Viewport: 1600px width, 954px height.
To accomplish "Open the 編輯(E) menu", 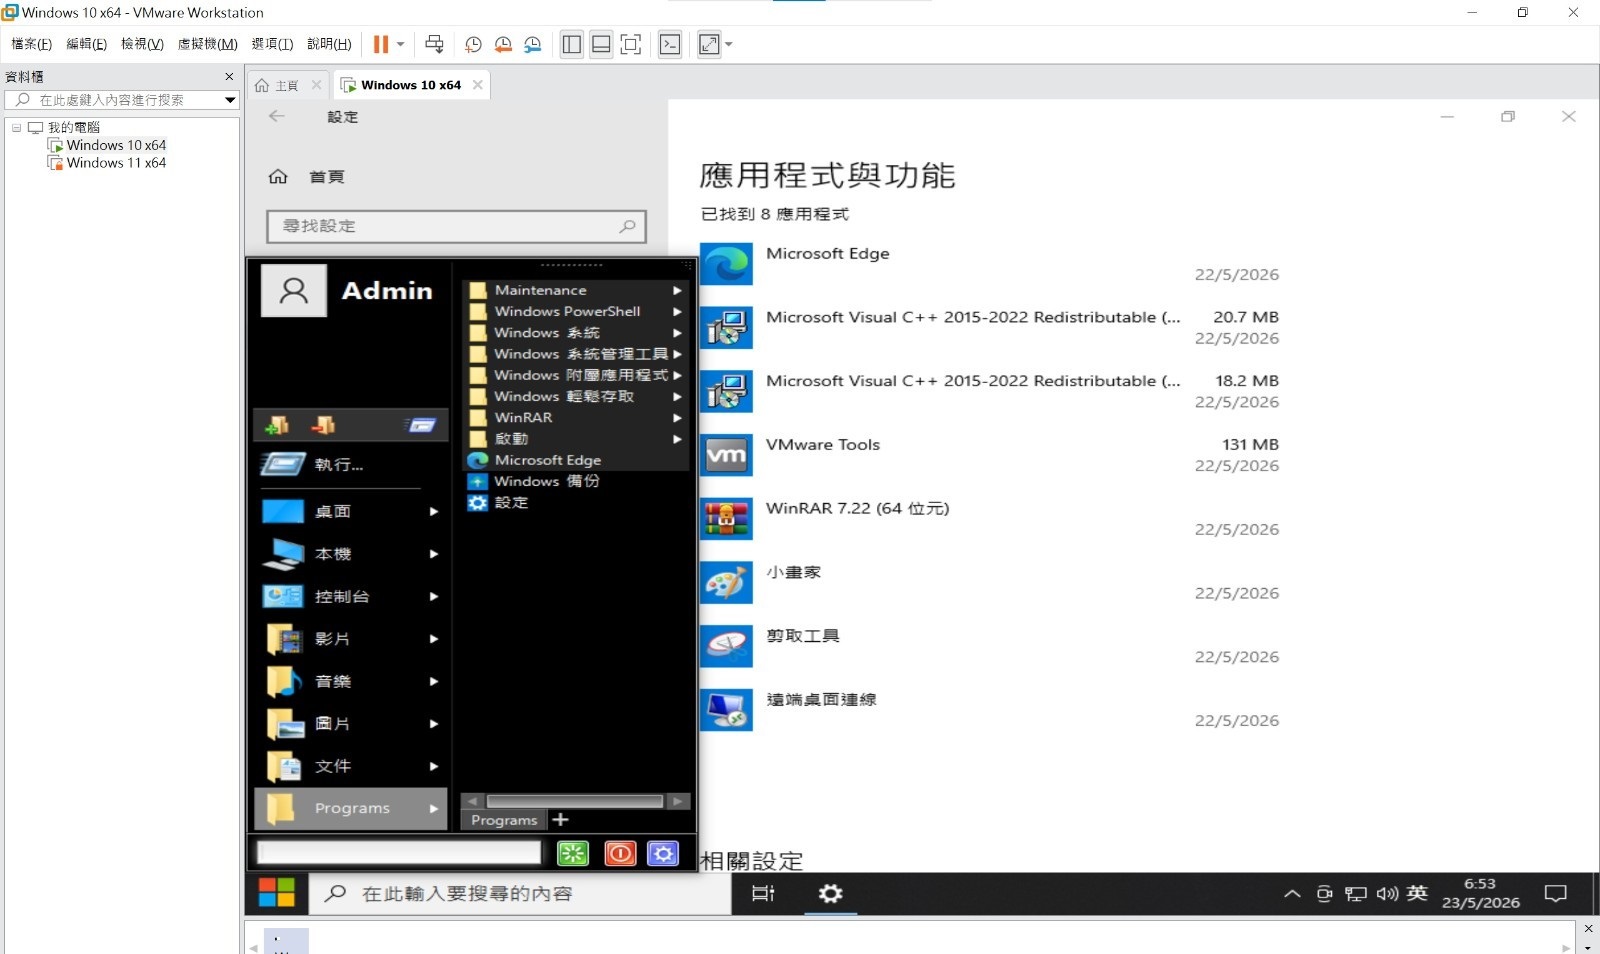I will 86,44.
